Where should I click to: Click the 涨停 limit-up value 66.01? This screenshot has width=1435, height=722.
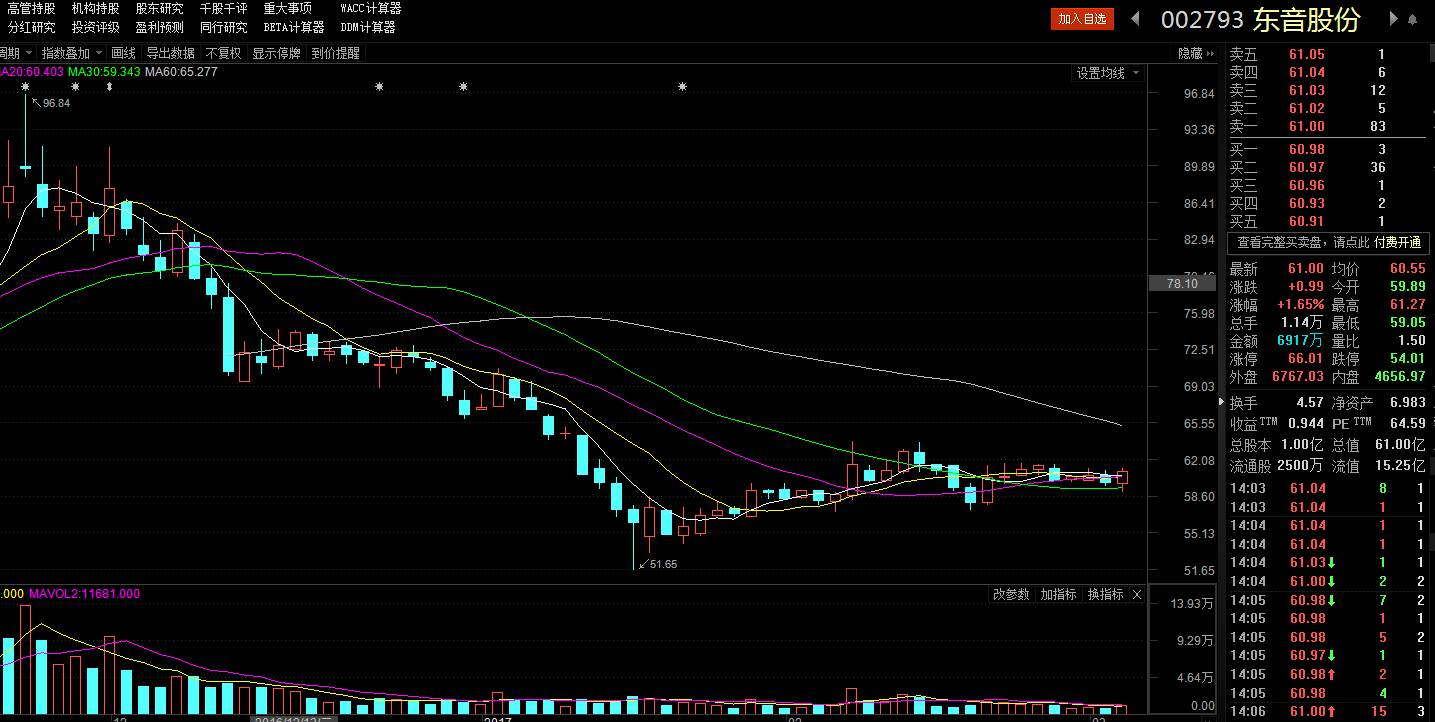pyautogui.click(x=1305, y=358)
